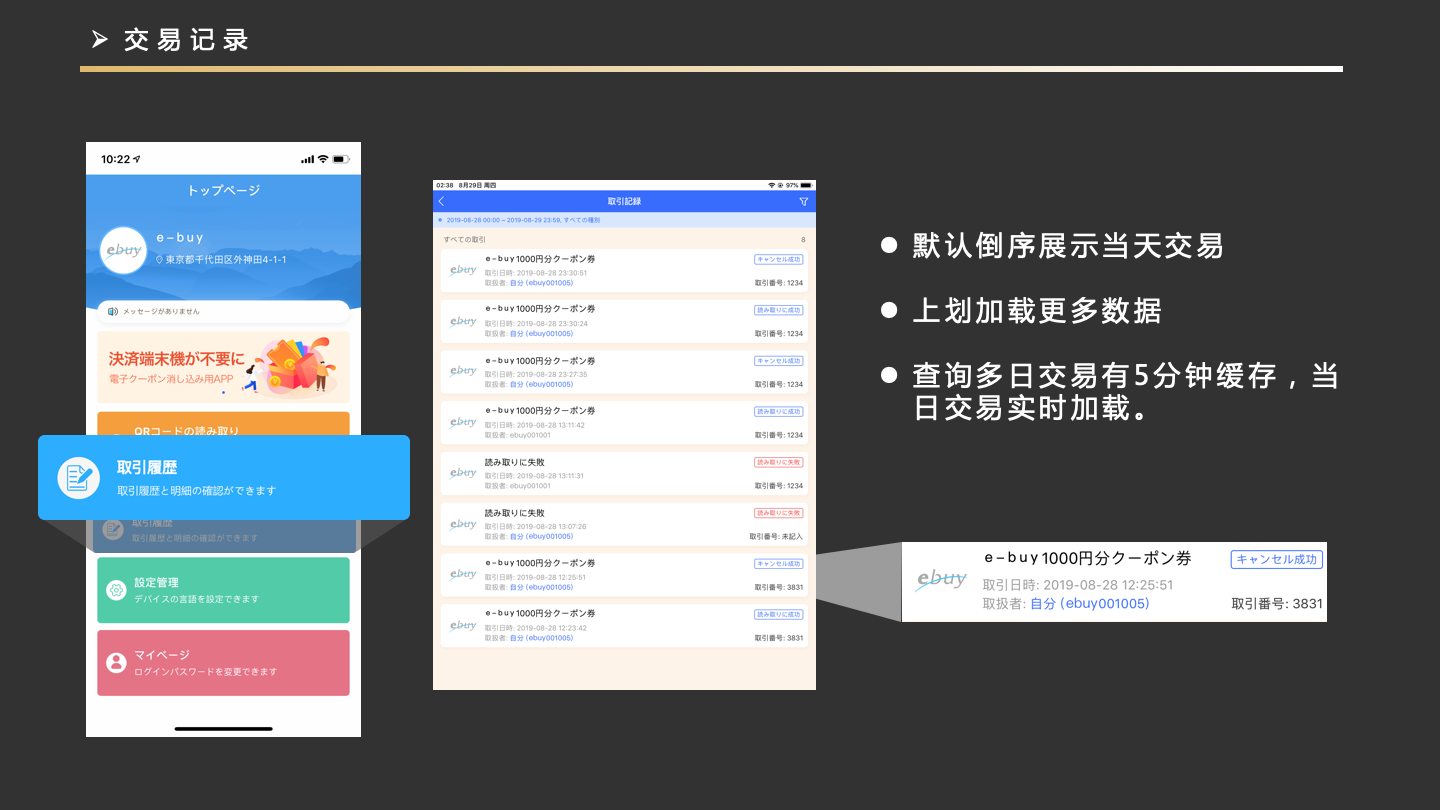Tap the back arrow in 取引記録 header
The height and width of the screenshot is (810, 1440).
[442, 201]
